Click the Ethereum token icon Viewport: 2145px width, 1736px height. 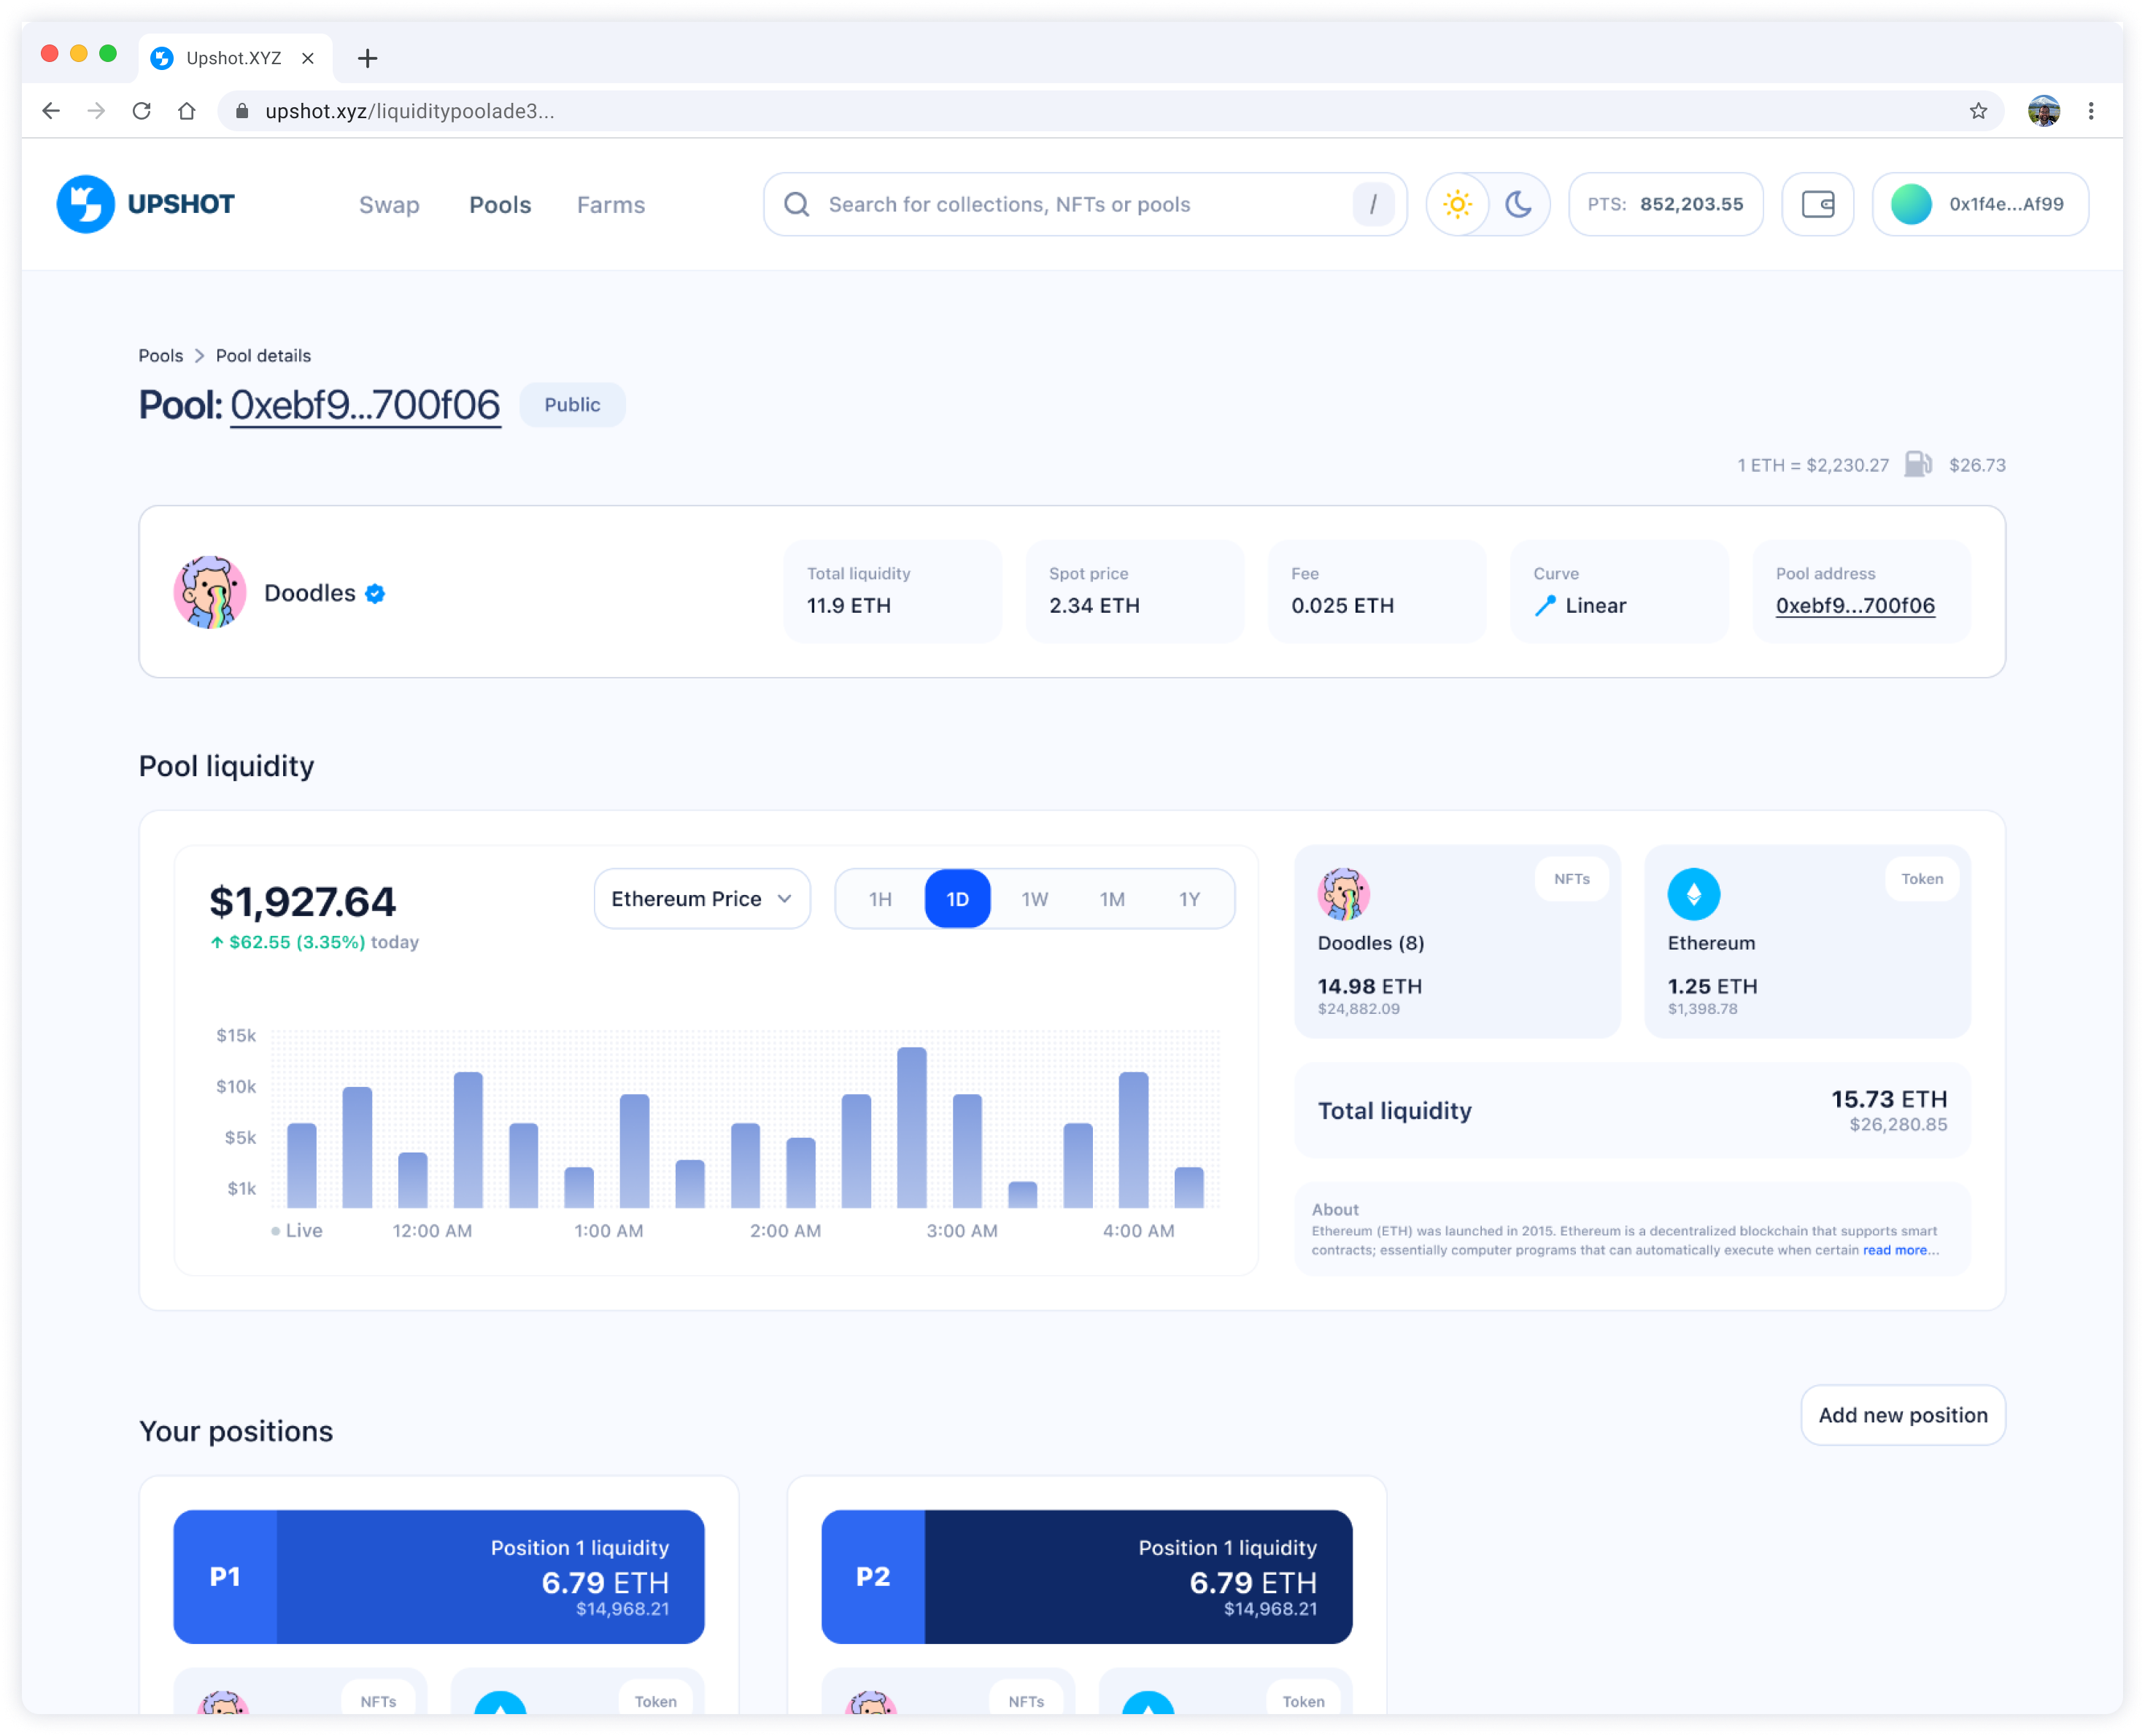pos(1693,893)
